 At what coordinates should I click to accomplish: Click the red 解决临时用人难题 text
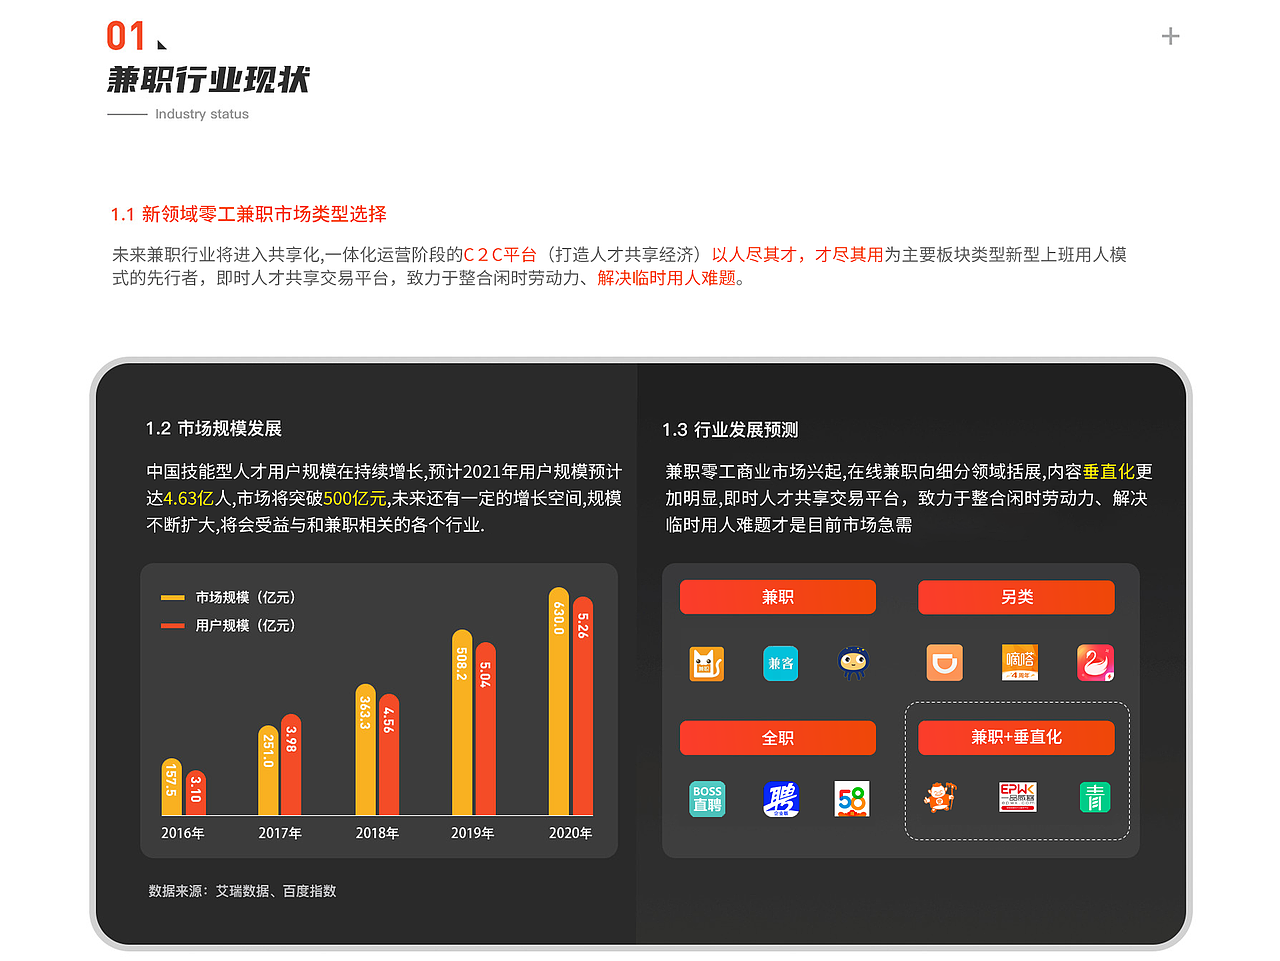(666, 278)
